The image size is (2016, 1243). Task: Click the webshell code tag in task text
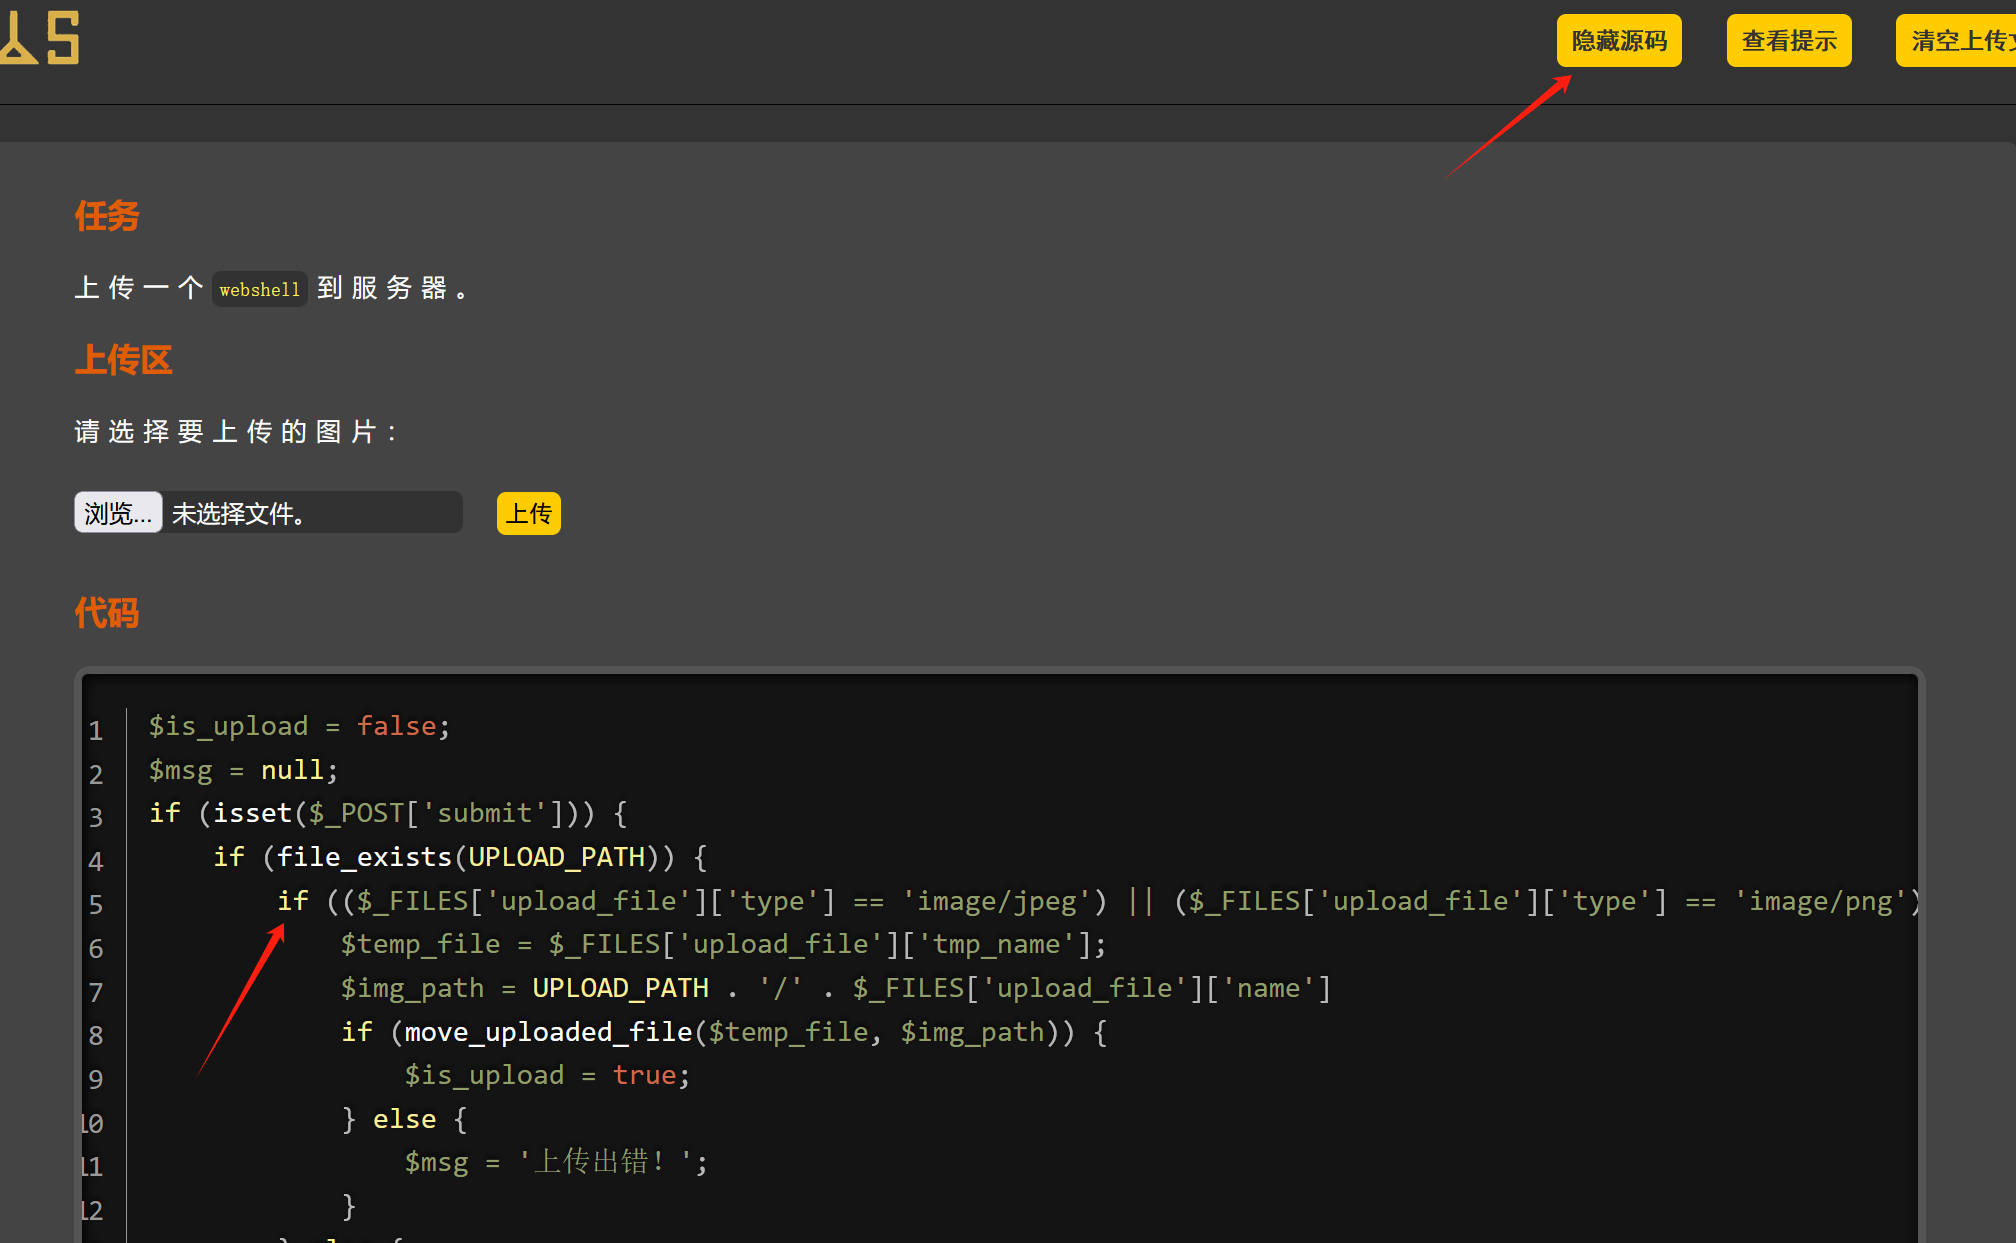(x=259, y=289)
